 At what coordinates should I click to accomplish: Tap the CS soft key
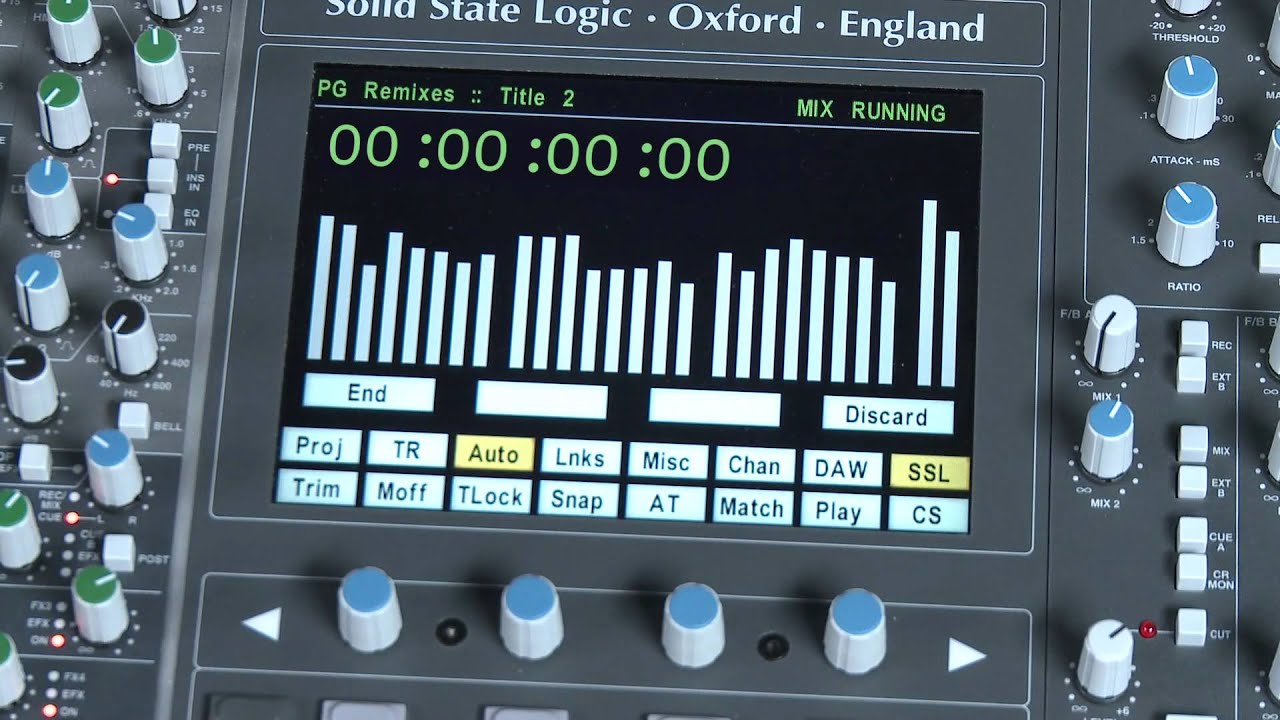pos(928,516)
